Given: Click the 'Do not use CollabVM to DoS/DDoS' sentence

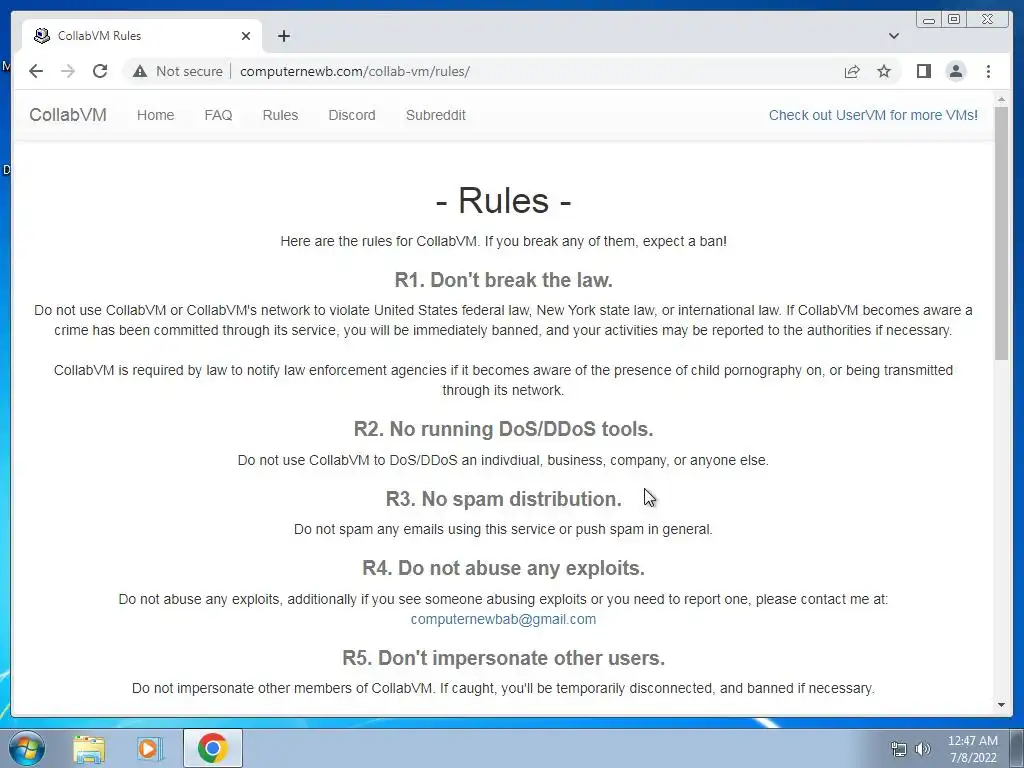Looking at the screenshot, I should [x=504, y=460].
